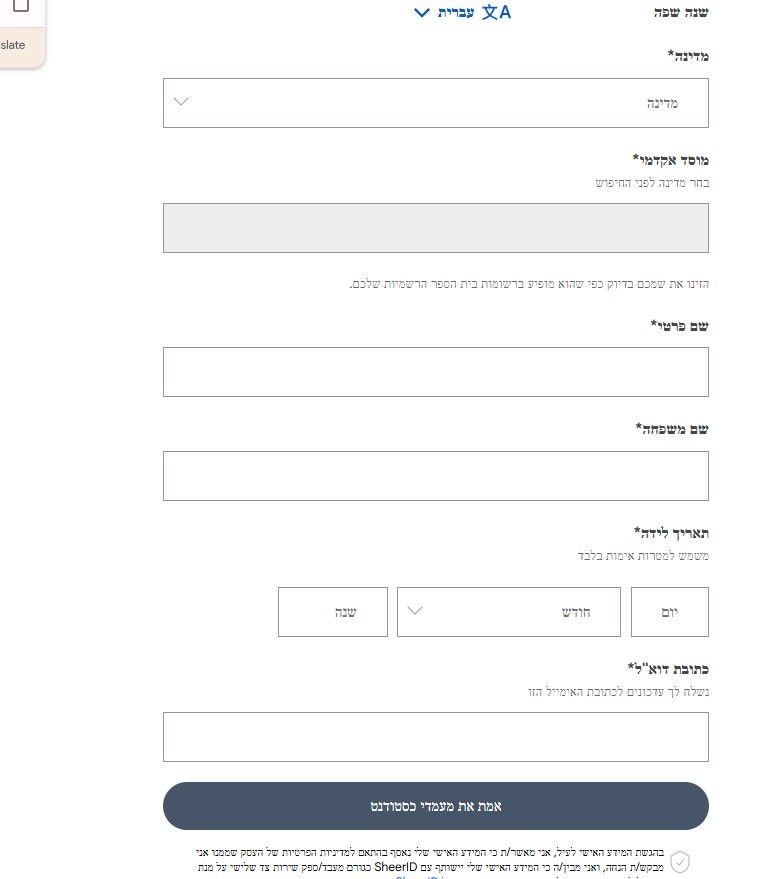
Task: Click the שנה year field
Action: (333, 612)
